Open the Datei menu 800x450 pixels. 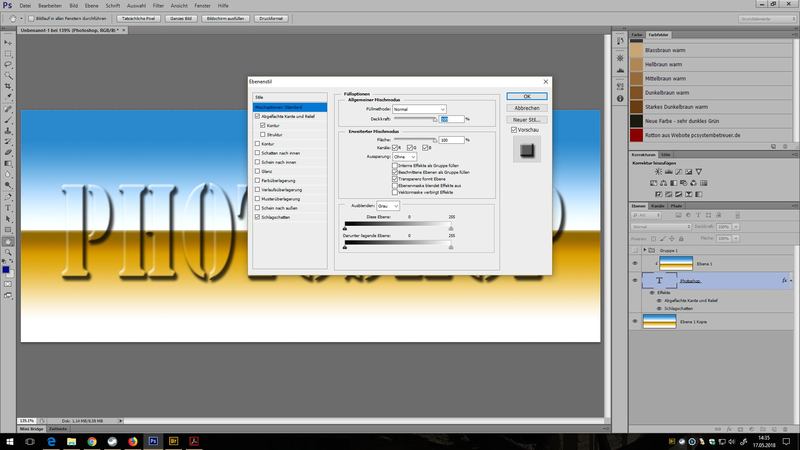pyautogui.click(x=25, y=6)
